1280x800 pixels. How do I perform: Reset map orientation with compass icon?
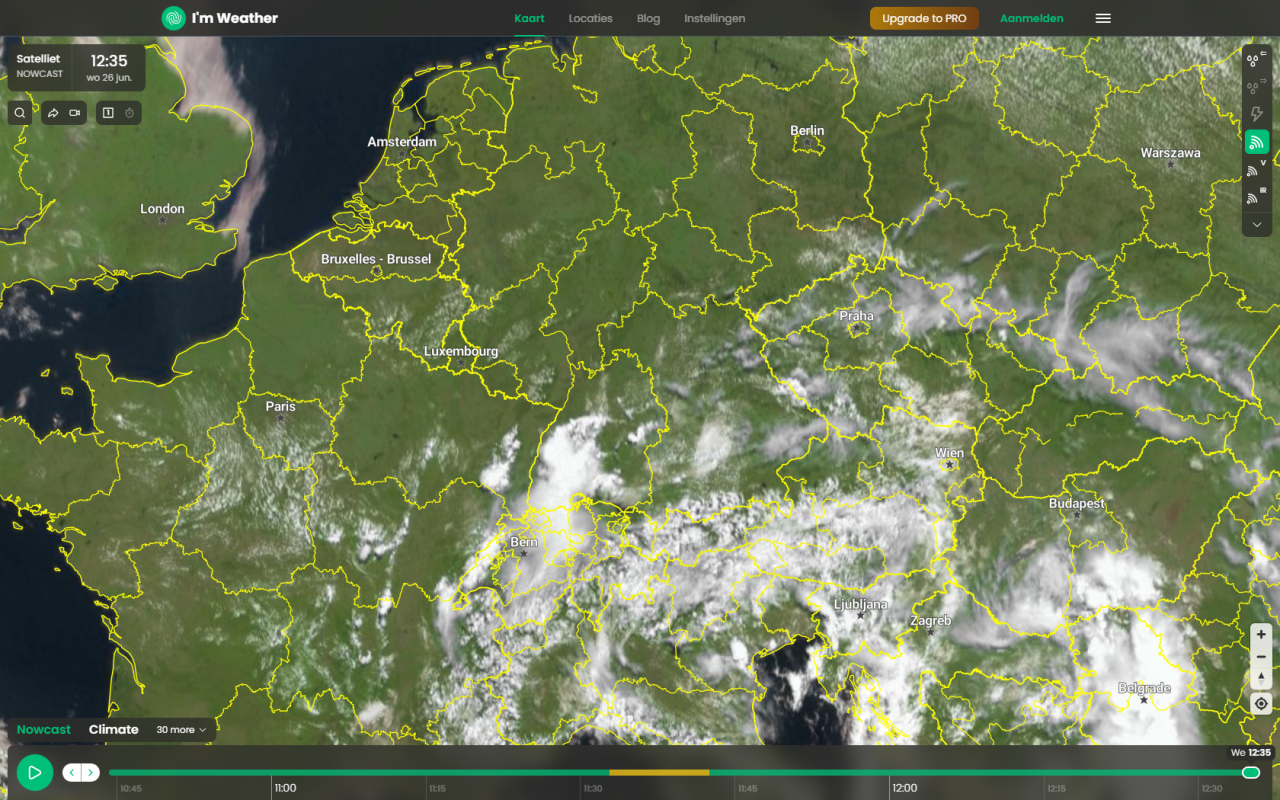(1261, 679)
